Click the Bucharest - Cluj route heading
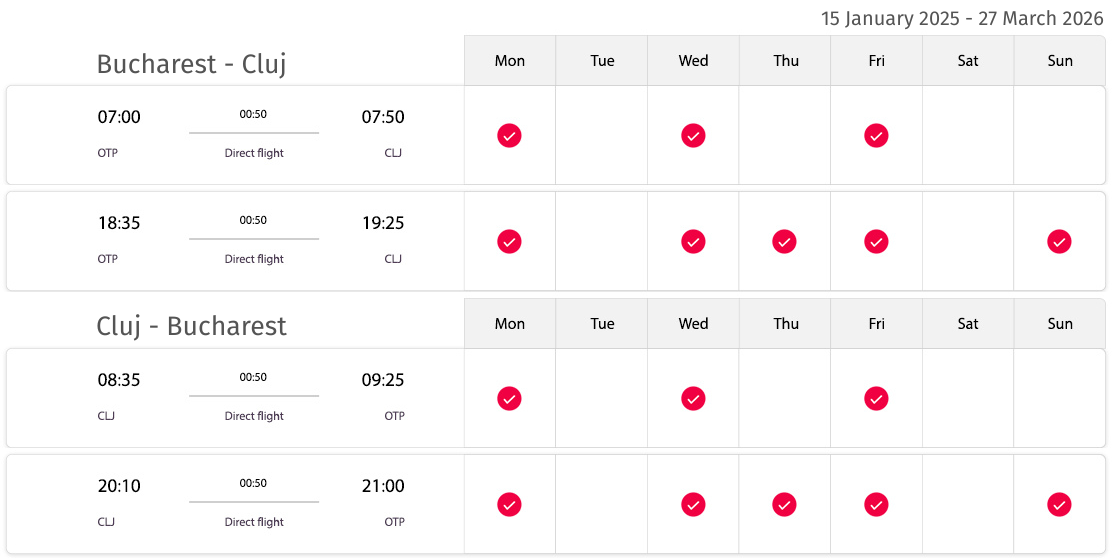The image size is (1112, 560). [x=191, y=65]
